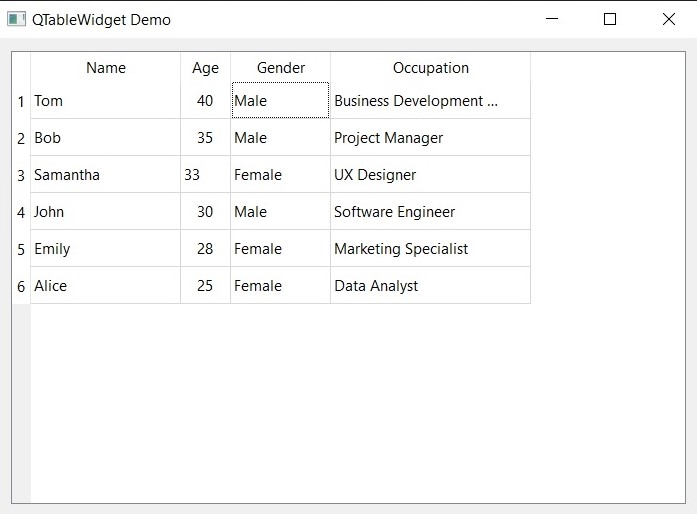
Task: Select the John name cell
Action: (105, 211)
